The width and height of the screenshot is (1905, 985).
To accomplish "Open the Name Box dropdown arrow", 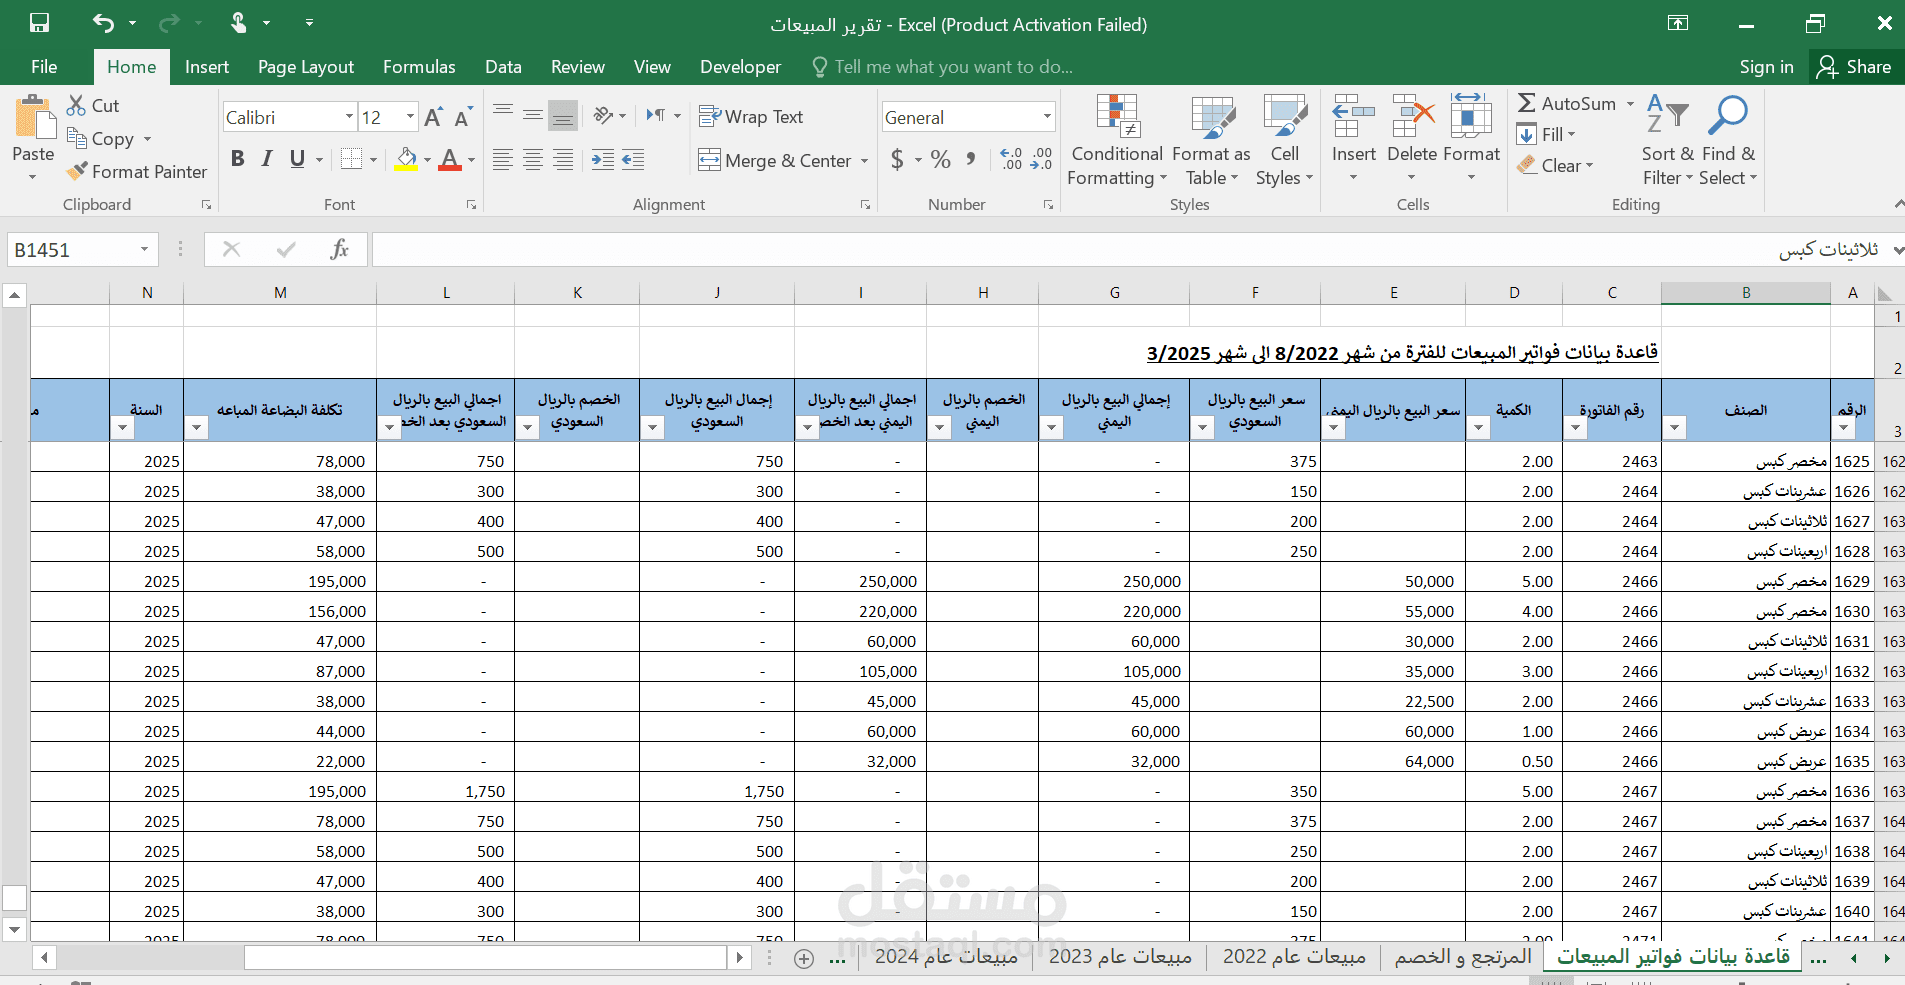I will (144, 249).
